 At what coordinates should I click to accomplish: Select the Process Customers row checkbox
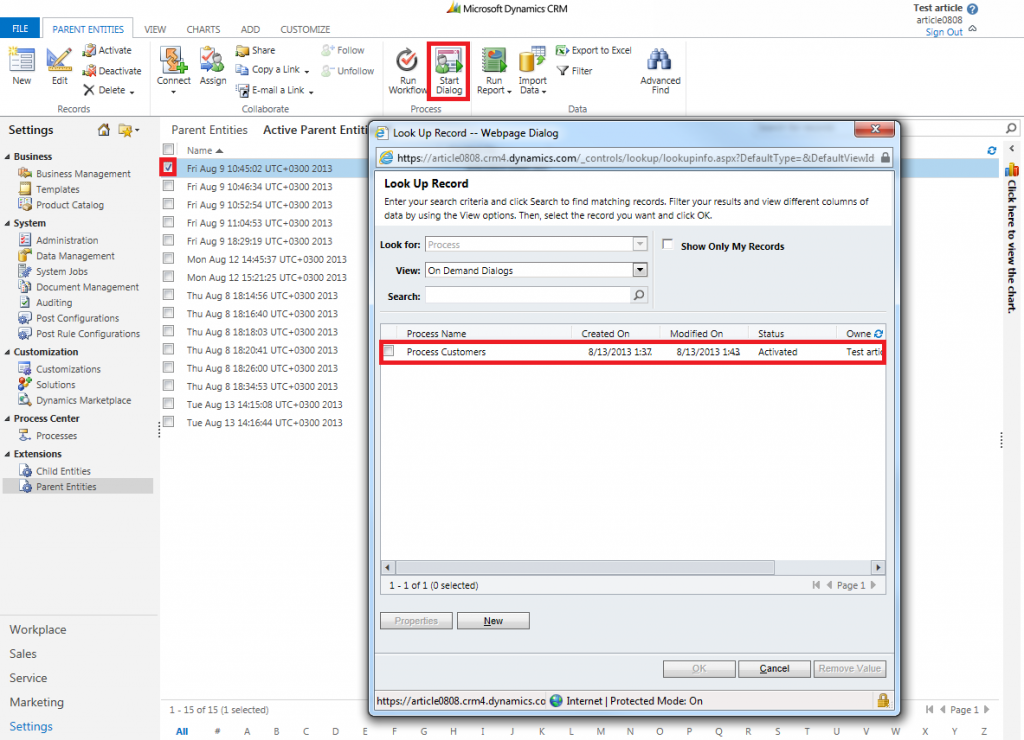tap(387, 352)
